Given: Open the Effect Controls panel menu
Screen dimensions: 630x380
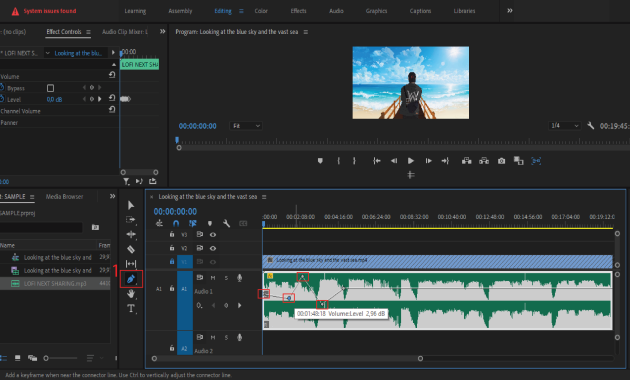Looking at the screenshot, I should 88,32.
